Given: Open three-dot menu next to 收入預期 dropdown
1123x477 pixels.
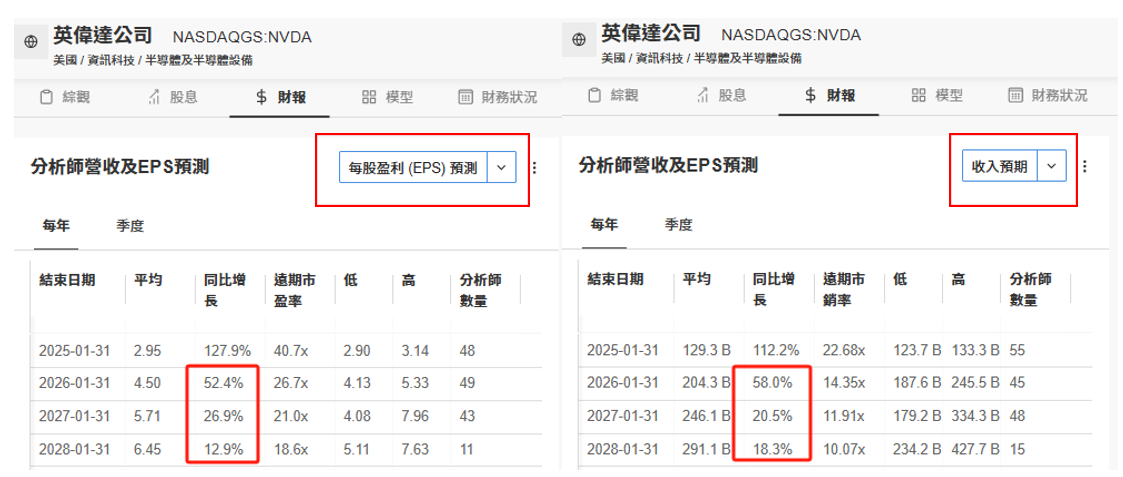Looking at the screenshot, I should click(1084, 166).
